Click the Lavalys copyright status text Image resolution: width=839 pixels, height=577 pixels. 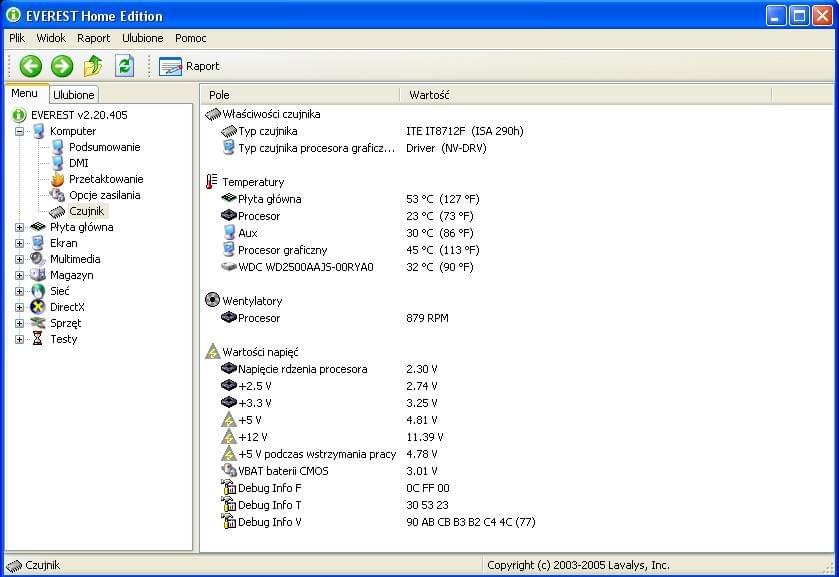pos(578,565)
